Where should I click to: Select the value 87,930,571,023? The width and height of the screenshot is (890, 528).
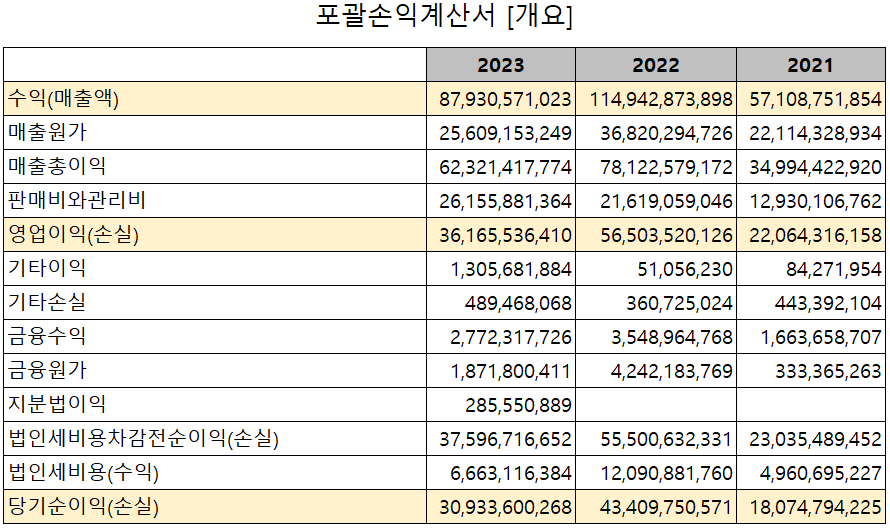tap(505, 99)
